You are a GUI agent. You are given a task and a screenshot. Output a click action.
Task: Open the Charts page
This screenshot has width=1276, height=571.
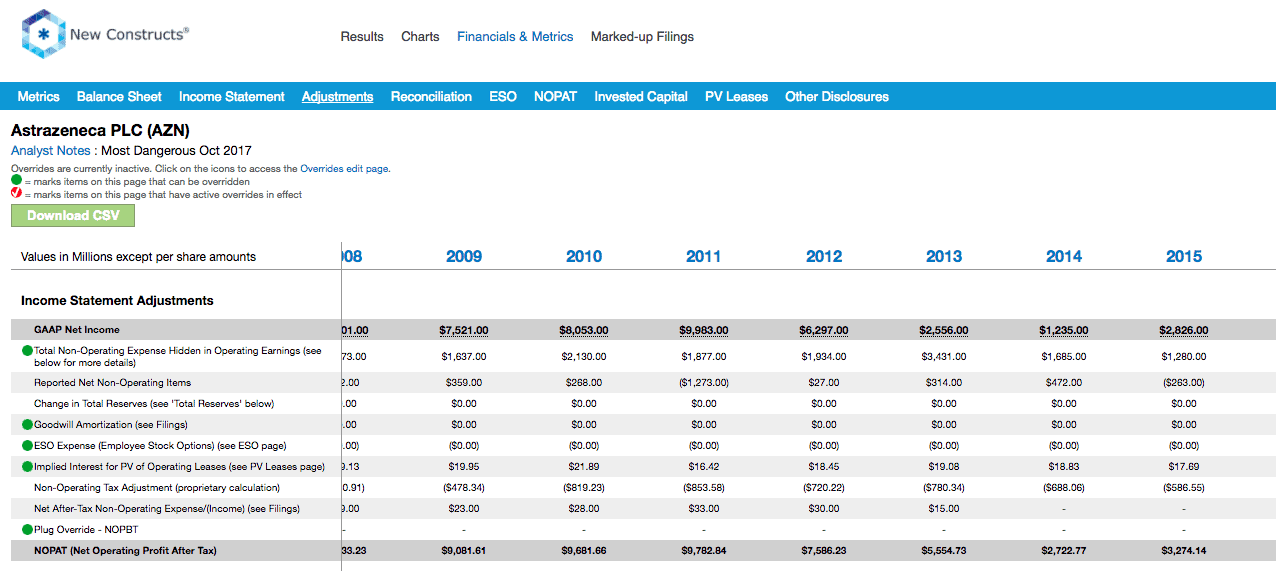pyautogui.click(x=420, y=36)
